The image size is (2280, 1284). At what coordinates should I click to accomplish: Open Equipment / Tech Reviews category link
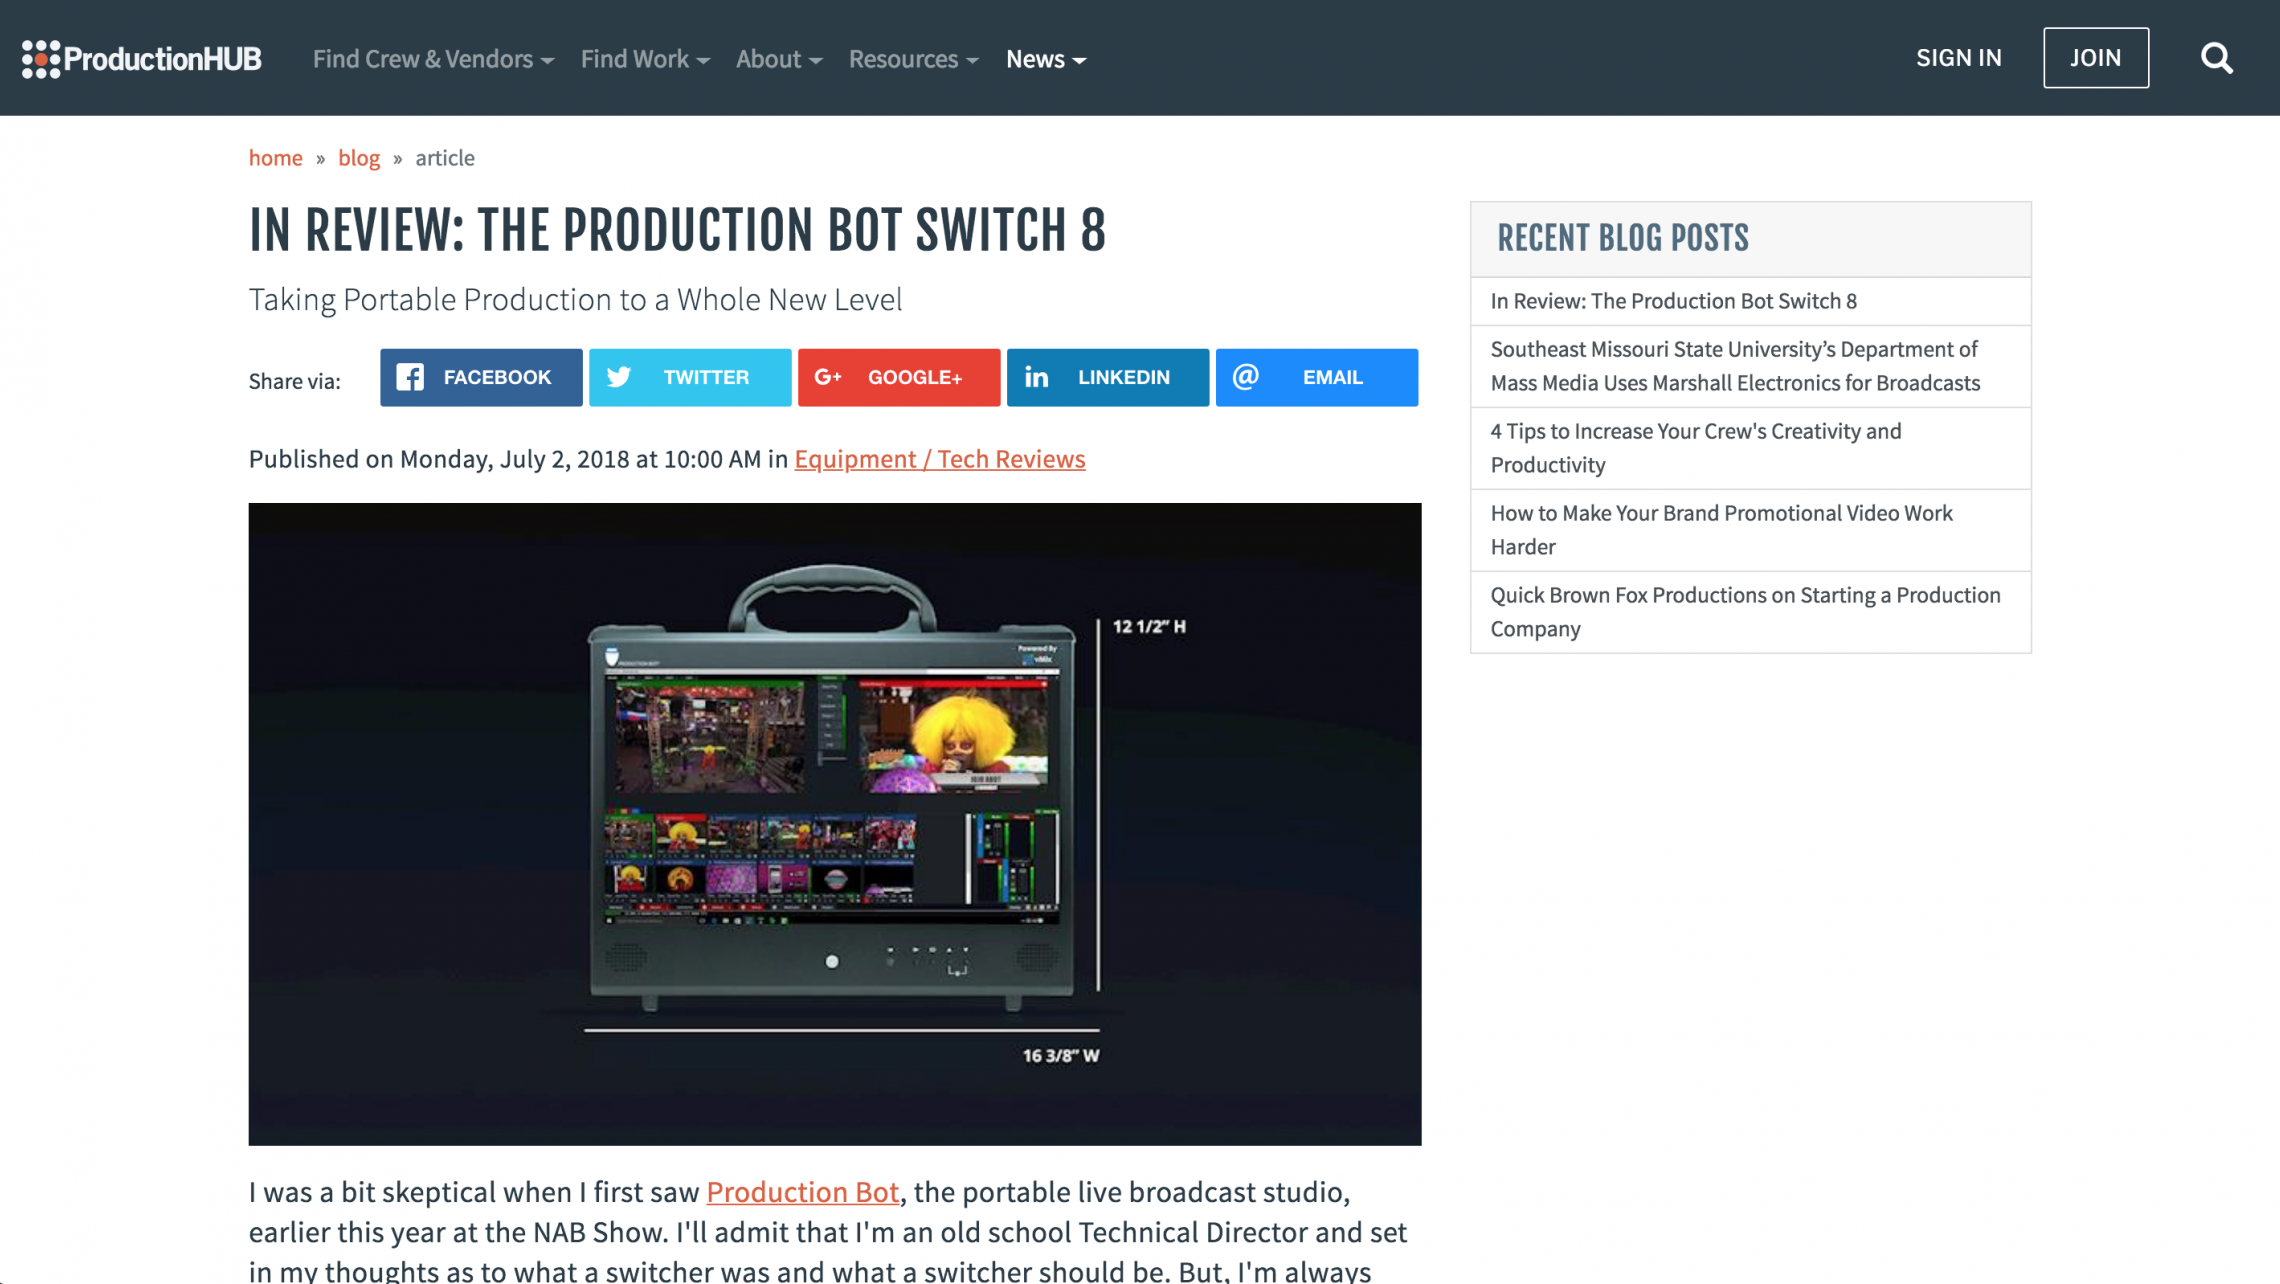939,459
